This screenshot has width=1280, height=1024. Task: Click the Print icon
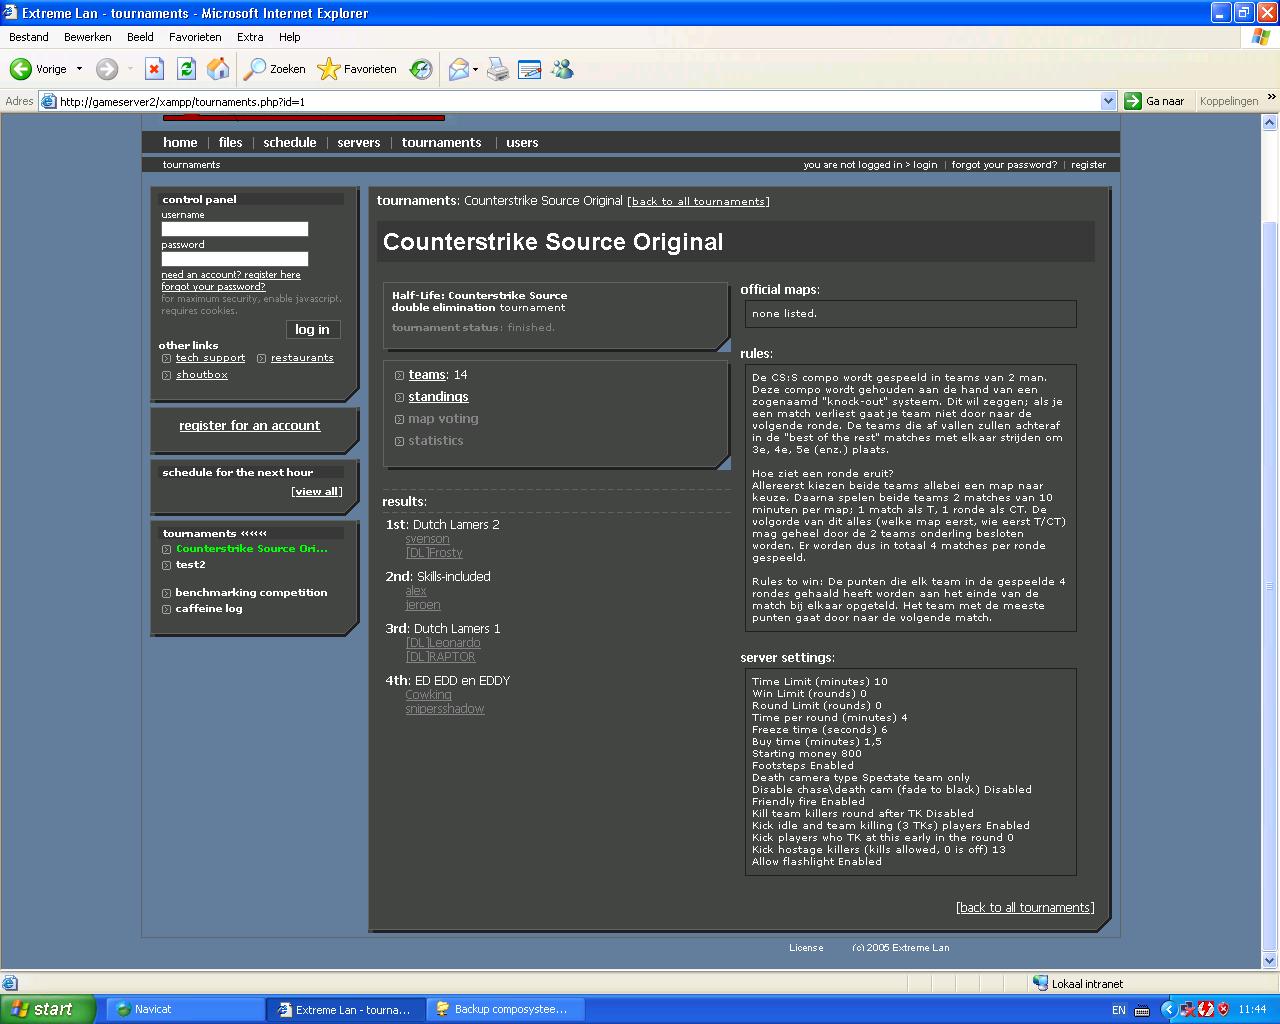498,69
